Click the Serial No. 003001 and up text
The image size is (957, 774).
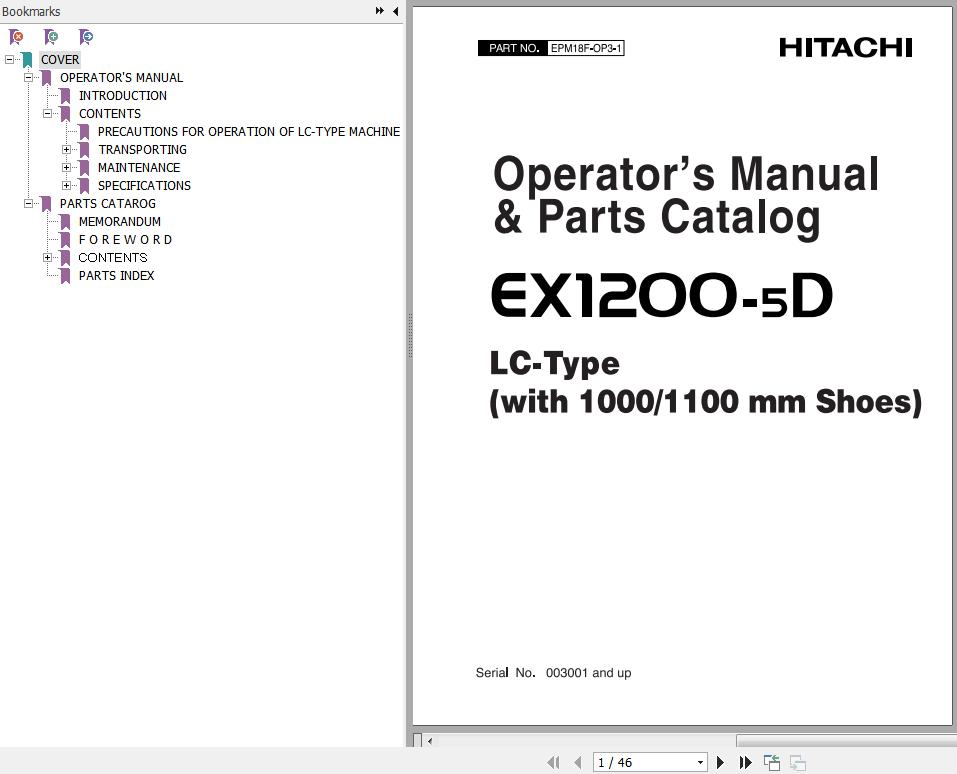click(x=554, y=673)
